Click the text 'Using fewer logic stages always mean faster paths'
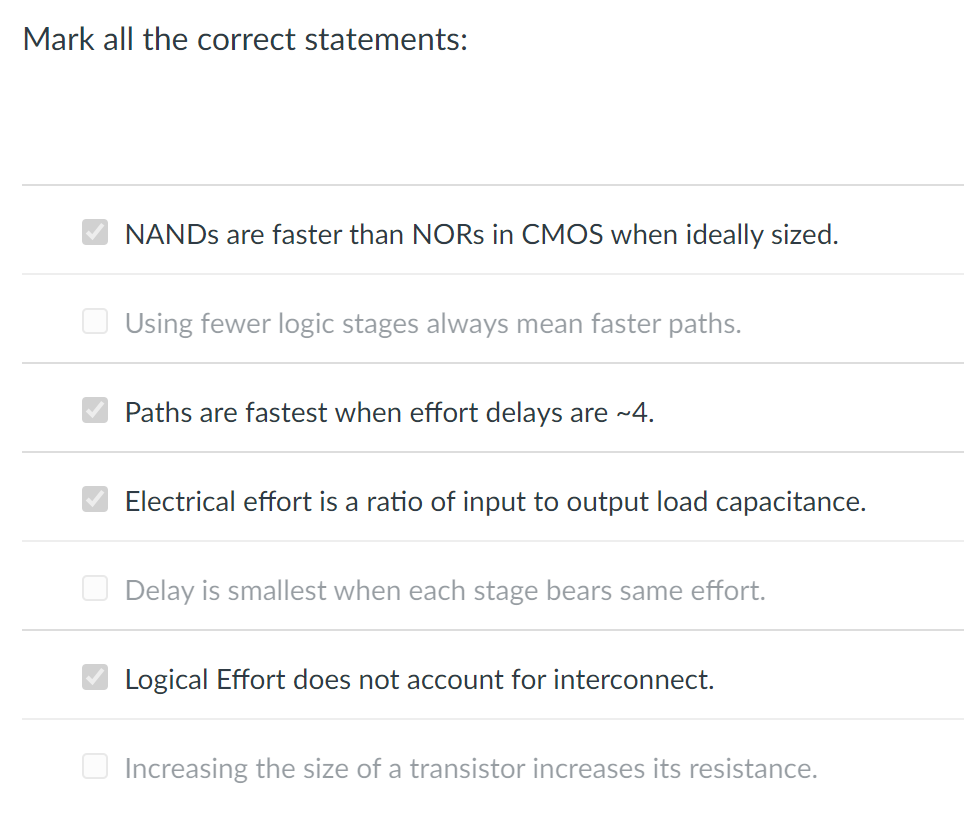The image size is (964, 818). 434,323
